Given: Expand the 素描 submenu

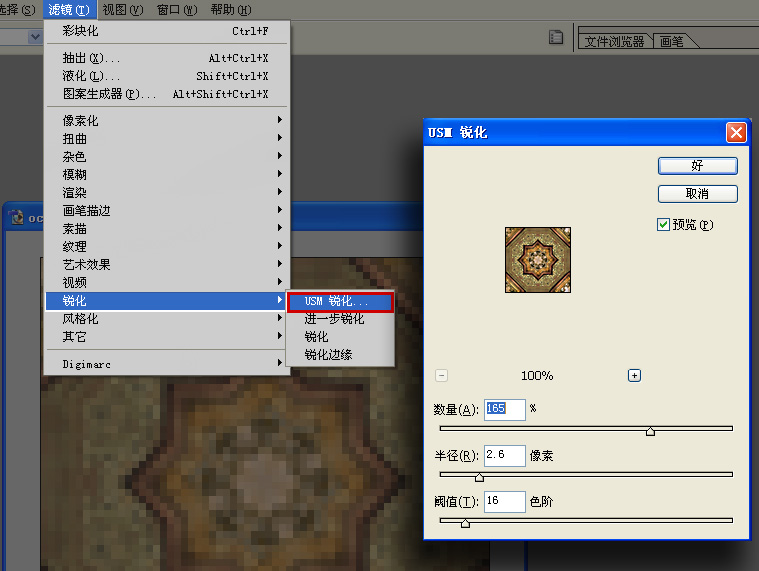Looking at the screenshot, I should click(x=167, y=228).
